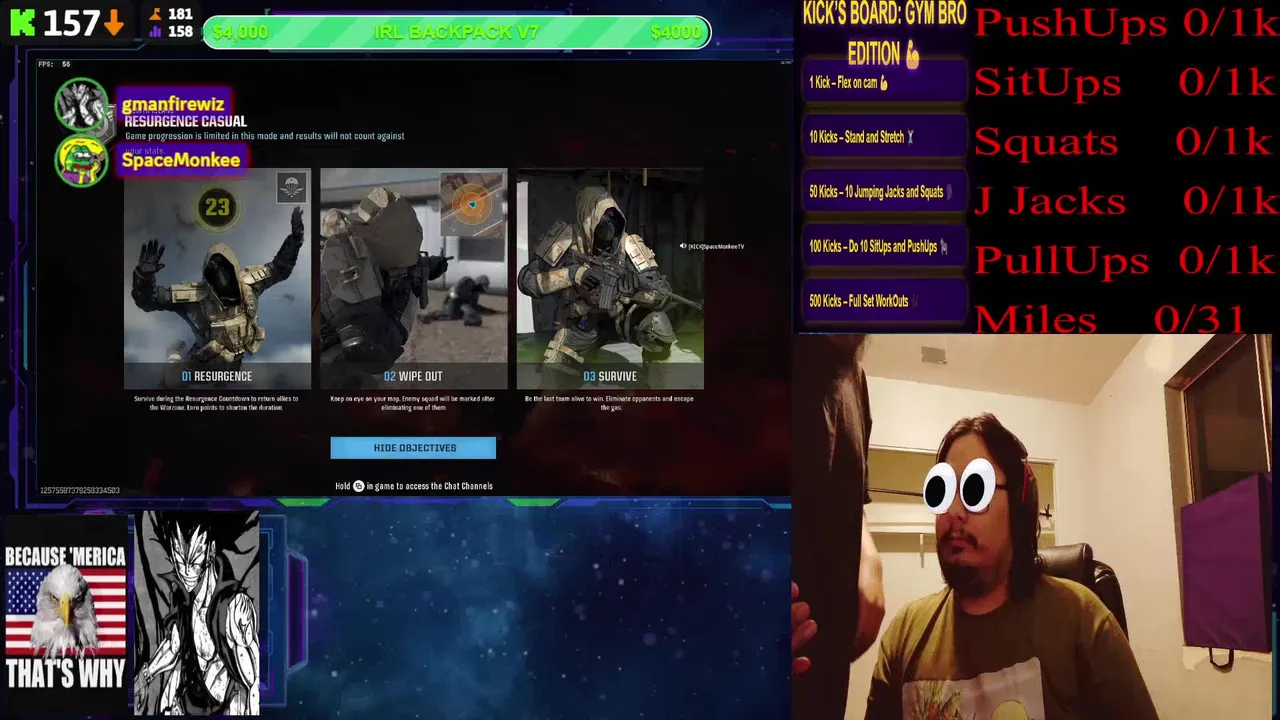
Task: Click '1 Kick – Flex on cam' board row
Action: (884, 83)
